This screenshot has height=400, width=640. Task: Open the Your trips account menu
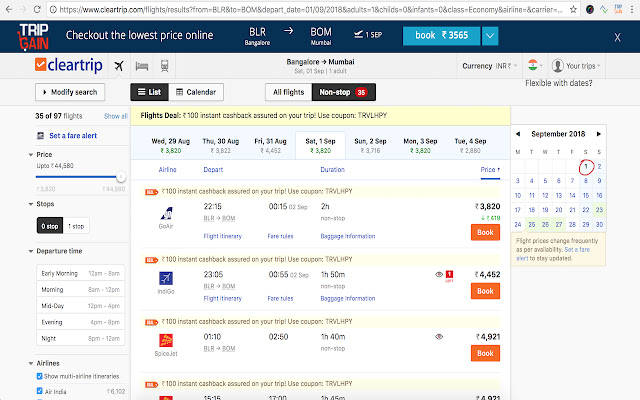click(576, 66)
